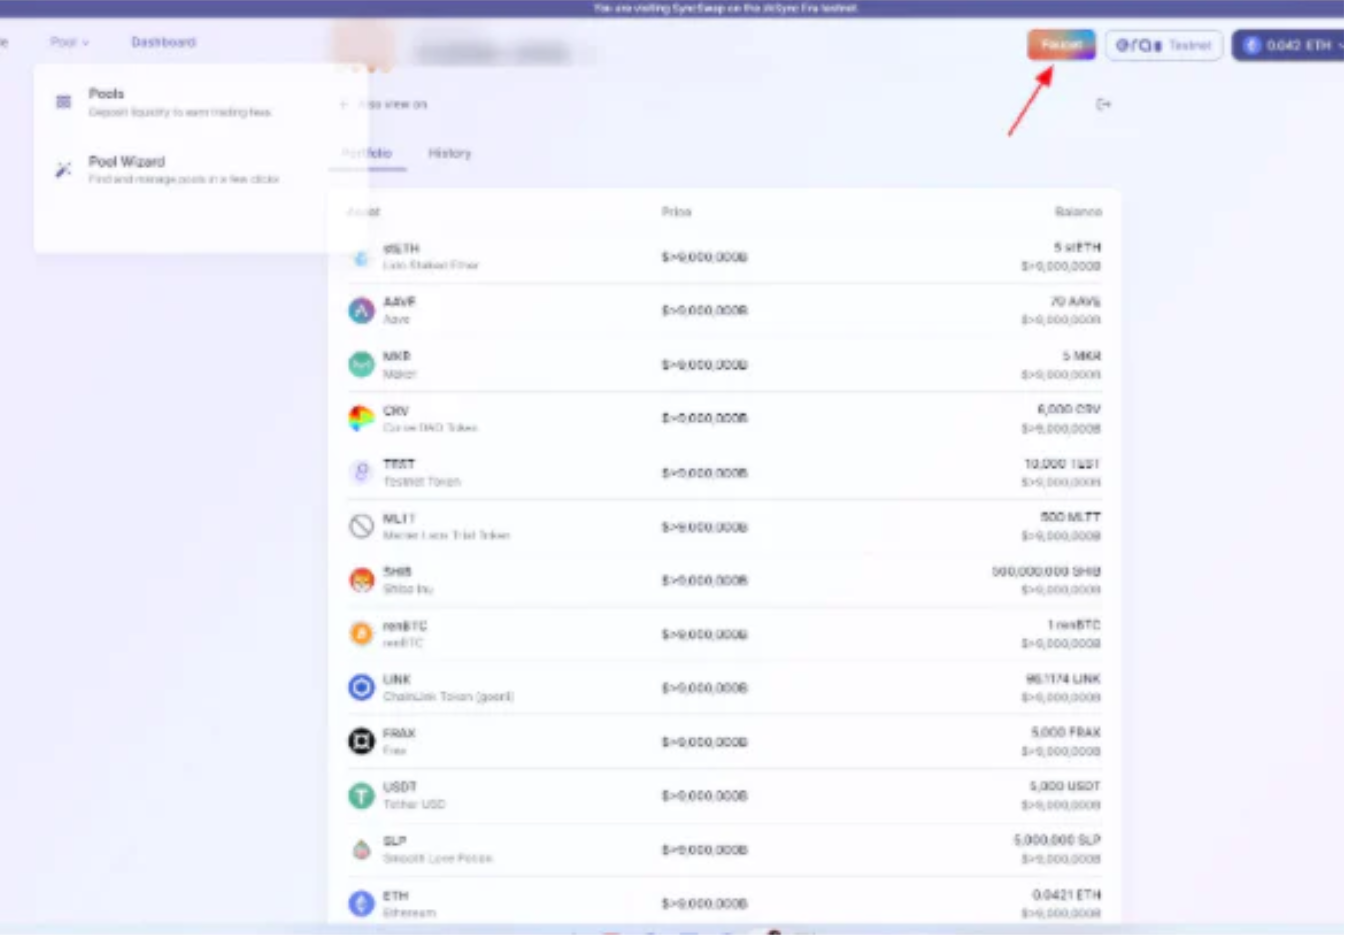Click the 5 stETH balance value
1345x935 pixels.
1077,247
